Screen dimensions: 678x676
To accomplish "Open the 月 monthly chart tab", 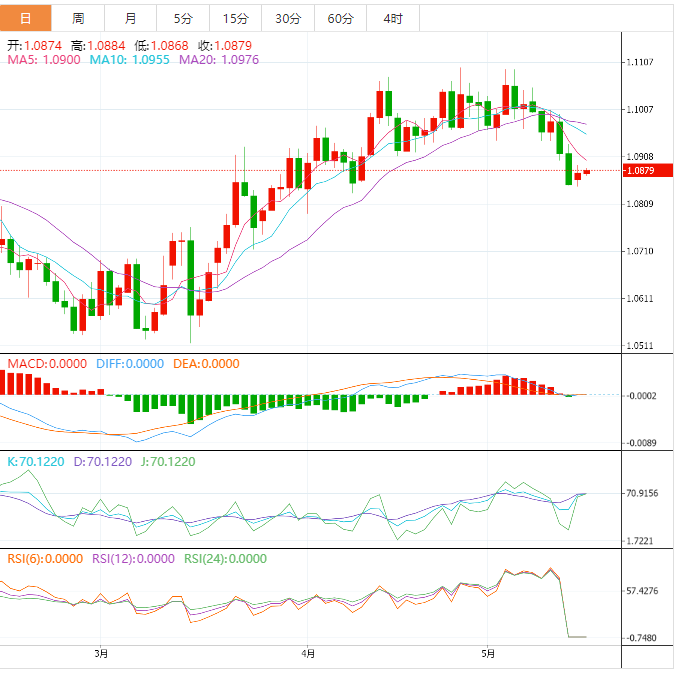I will (x=131, y=19).
